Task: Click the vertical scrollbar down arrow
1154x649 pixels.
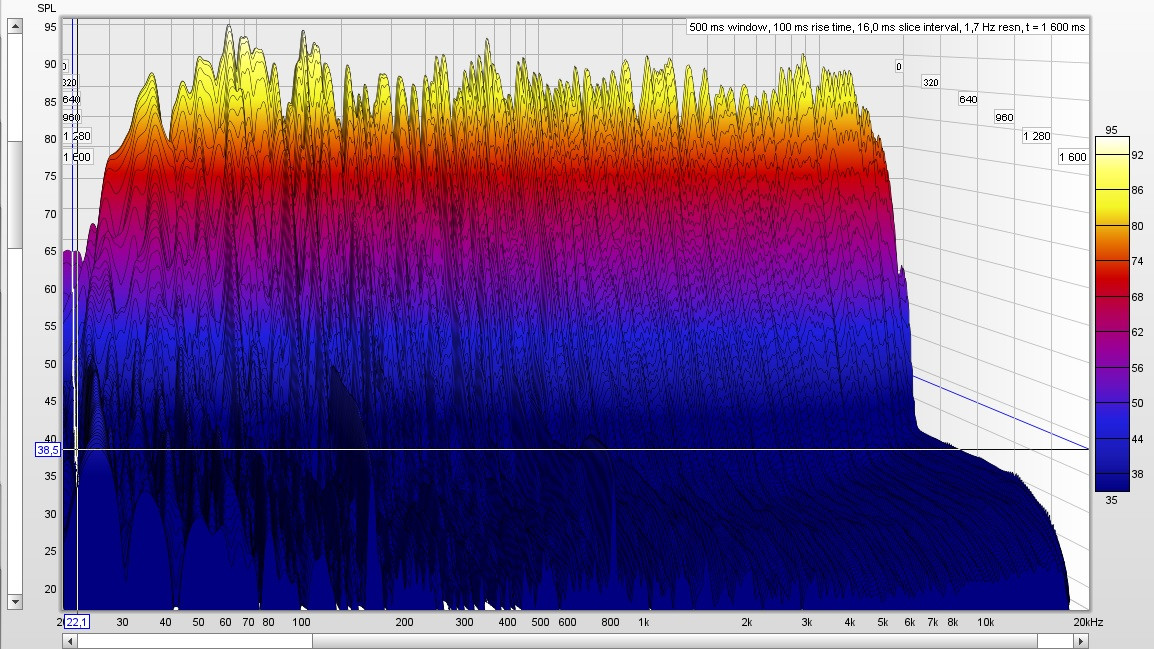Action: click(15, 602)
